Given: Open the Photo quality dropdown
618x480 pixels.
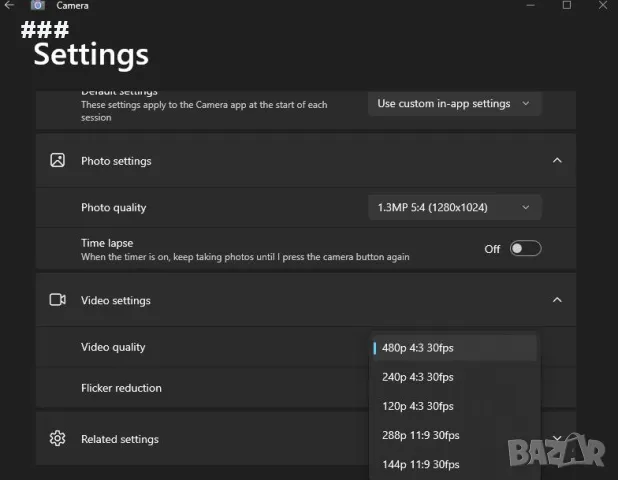Looking at the screenshot, I should pos(454,207).
